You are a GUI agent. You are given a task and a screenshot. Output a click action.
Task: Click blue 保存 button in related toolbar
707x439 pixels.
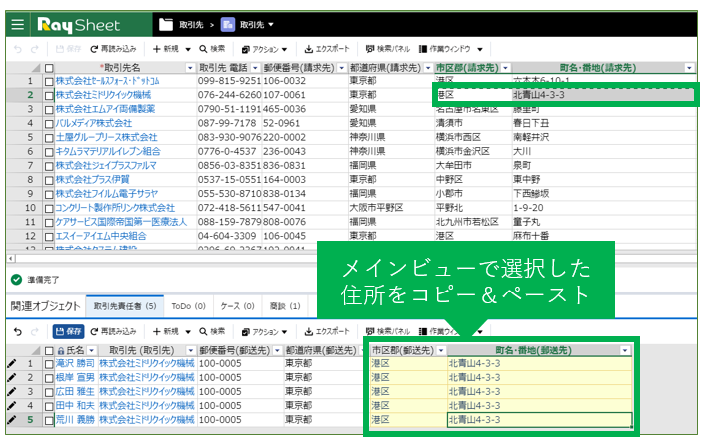69,332
